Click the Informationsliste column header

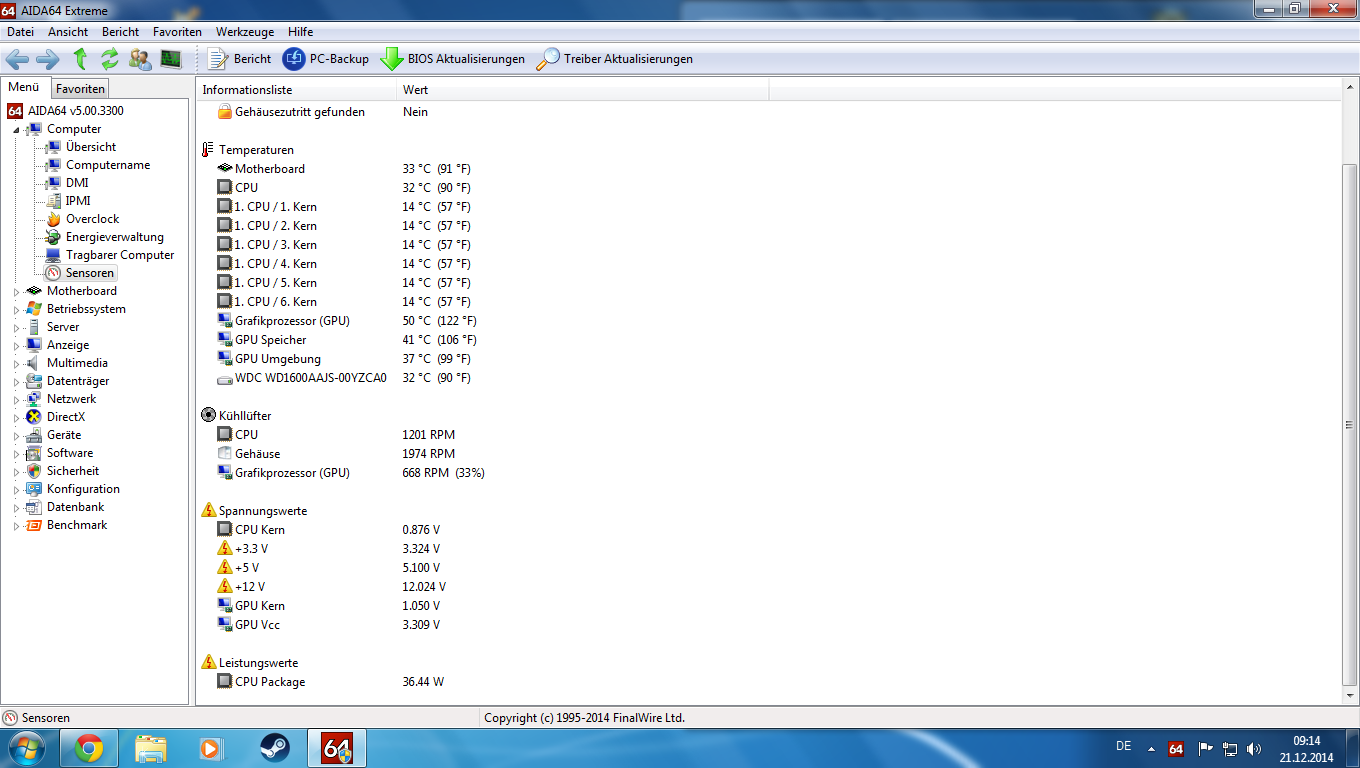point(297,90)
